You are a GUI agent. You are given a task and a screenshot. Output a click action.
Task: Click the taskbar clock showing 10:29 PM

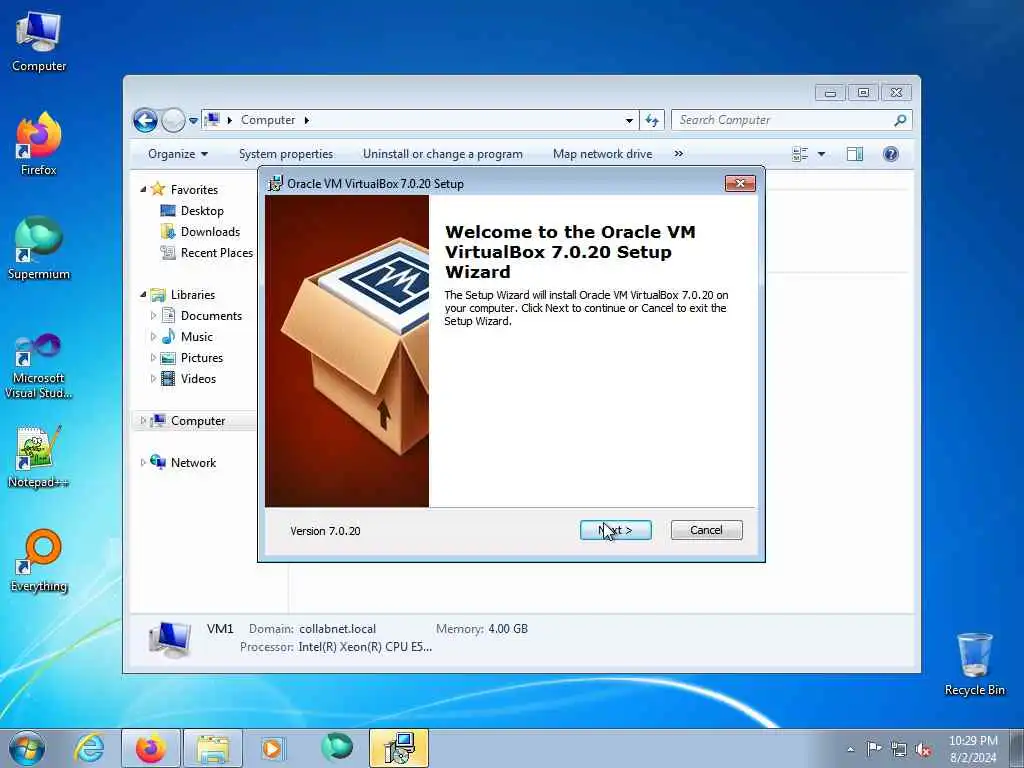973,741
